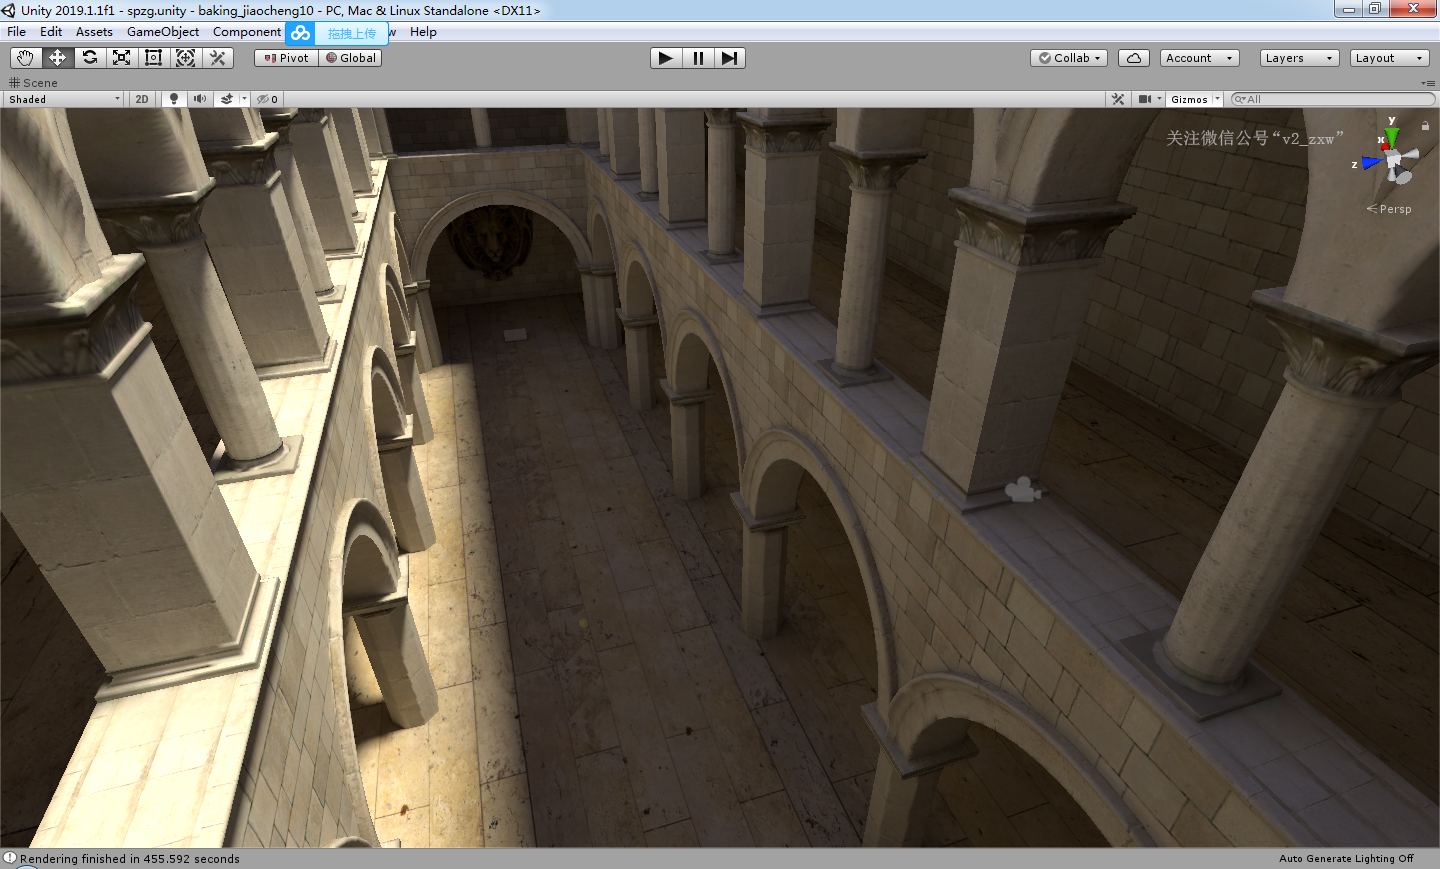
Task: Open the Assets menu
Action: 94,32
